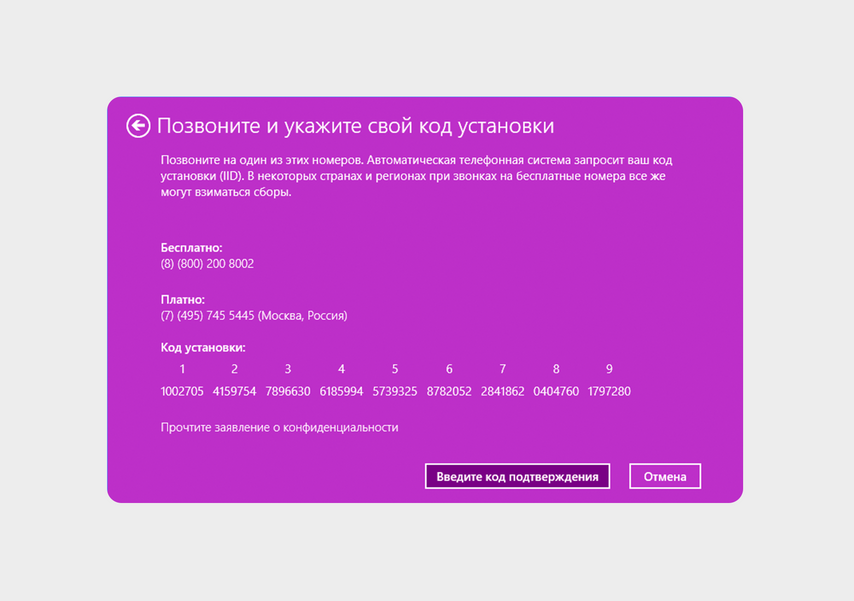This screenshot has height=601, width=854.
Task: Click installation code block 6185994
Action: 341,391
